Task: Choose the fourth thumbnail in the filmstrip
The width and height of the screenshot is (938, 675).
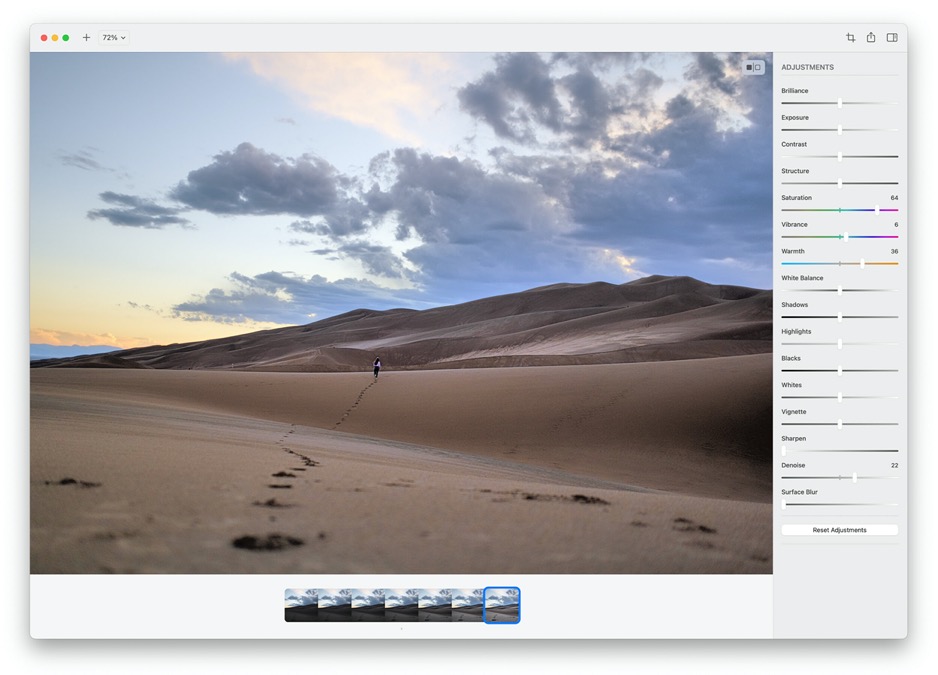Action: (401, 605)
